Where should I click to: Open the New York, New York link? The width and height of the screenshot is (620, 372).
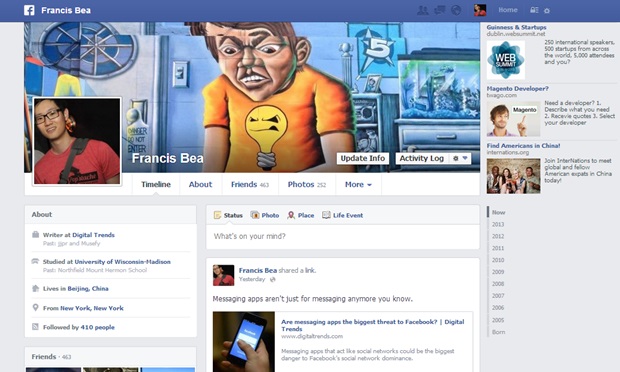click(x=92, y=308)
